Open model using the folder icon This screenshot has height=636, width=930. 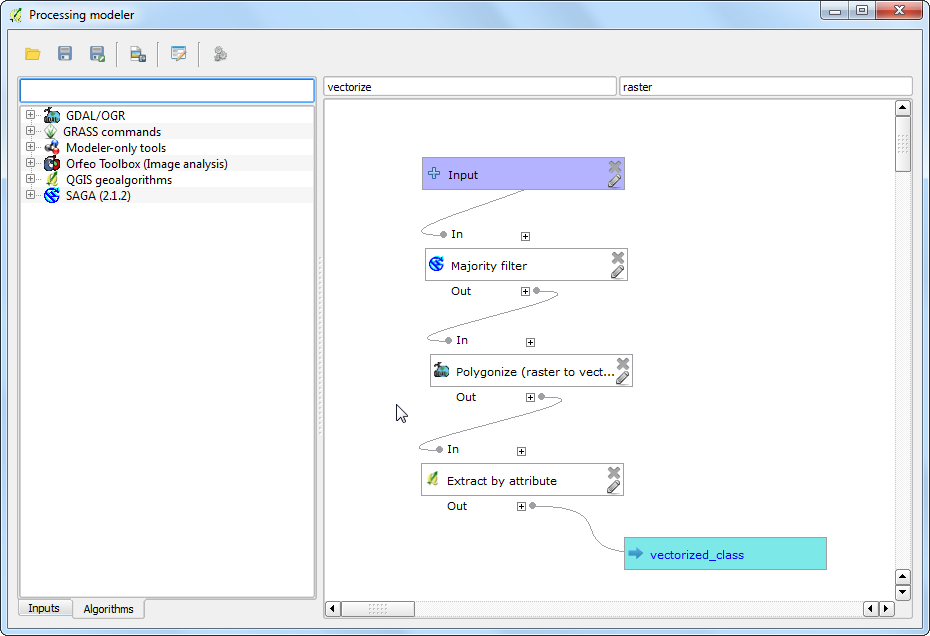[x=33, y=54]
